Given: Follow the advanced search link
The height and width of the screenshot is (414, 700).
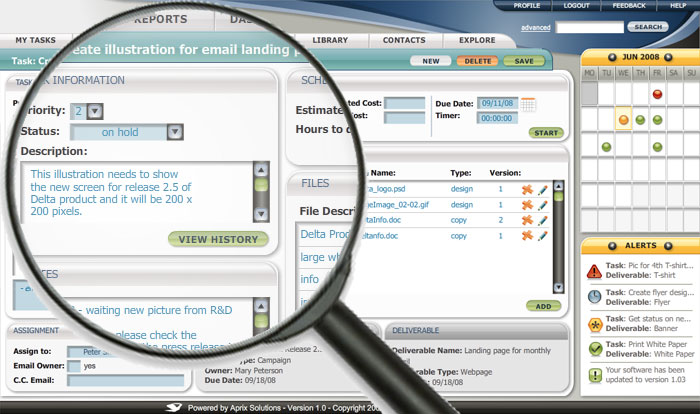Looking at the screenshot, I should (535, 28).
